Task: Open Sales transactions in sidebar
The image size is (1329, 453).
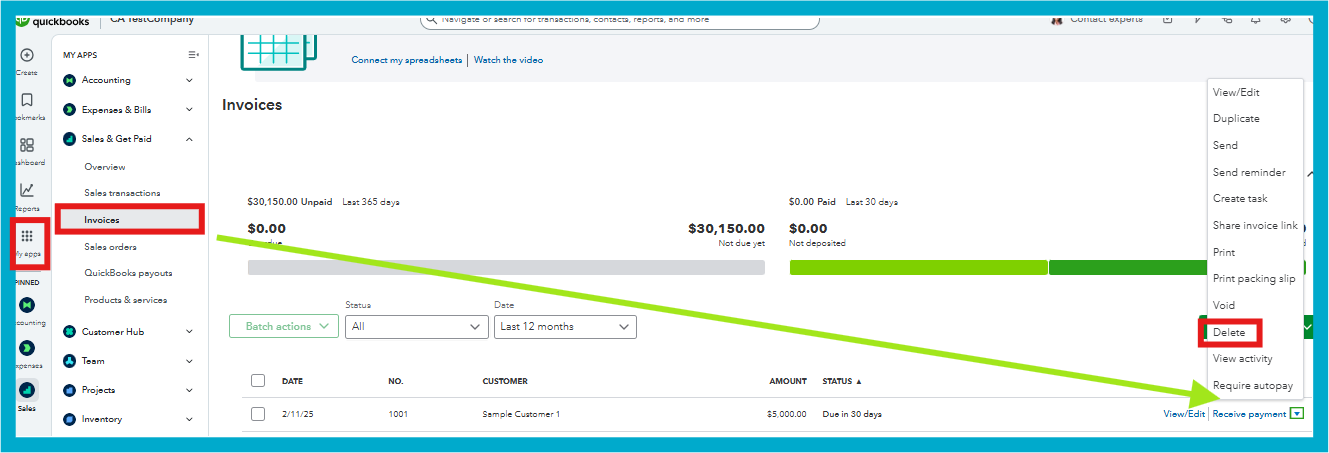Action: pyautogui.click(x=122, y=193)
